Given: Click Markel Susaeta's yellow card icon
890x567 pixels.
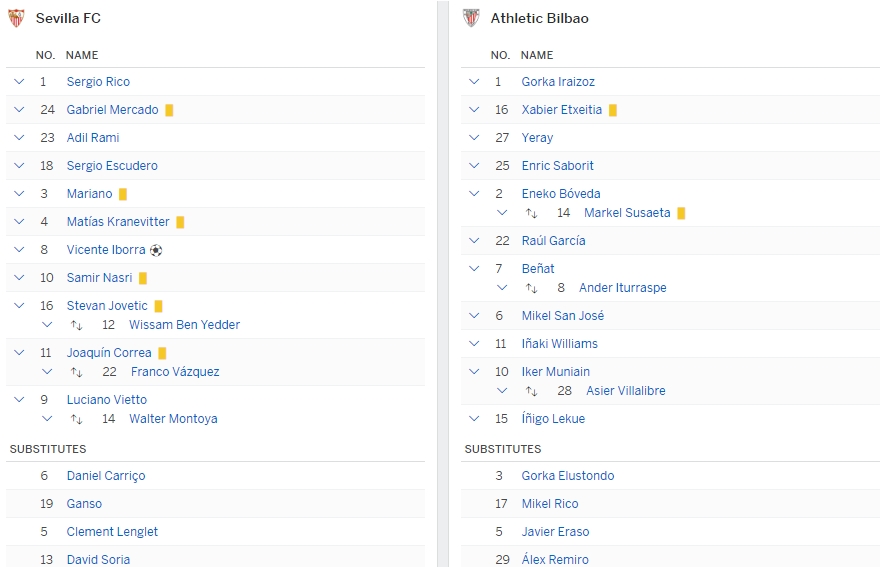Looking at the screenshot, I should (x=681, y=213).
